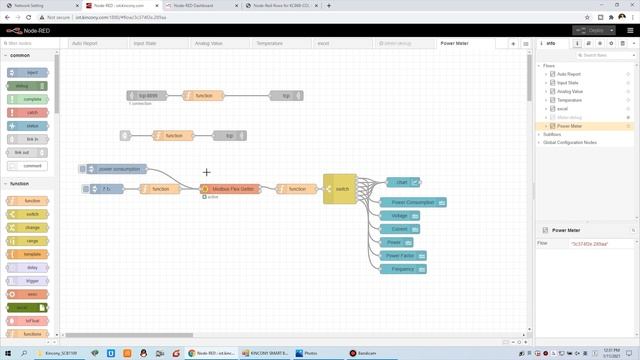Switch to the Temperature flow tab
The image size is (640, 360).
coord(281,43)
